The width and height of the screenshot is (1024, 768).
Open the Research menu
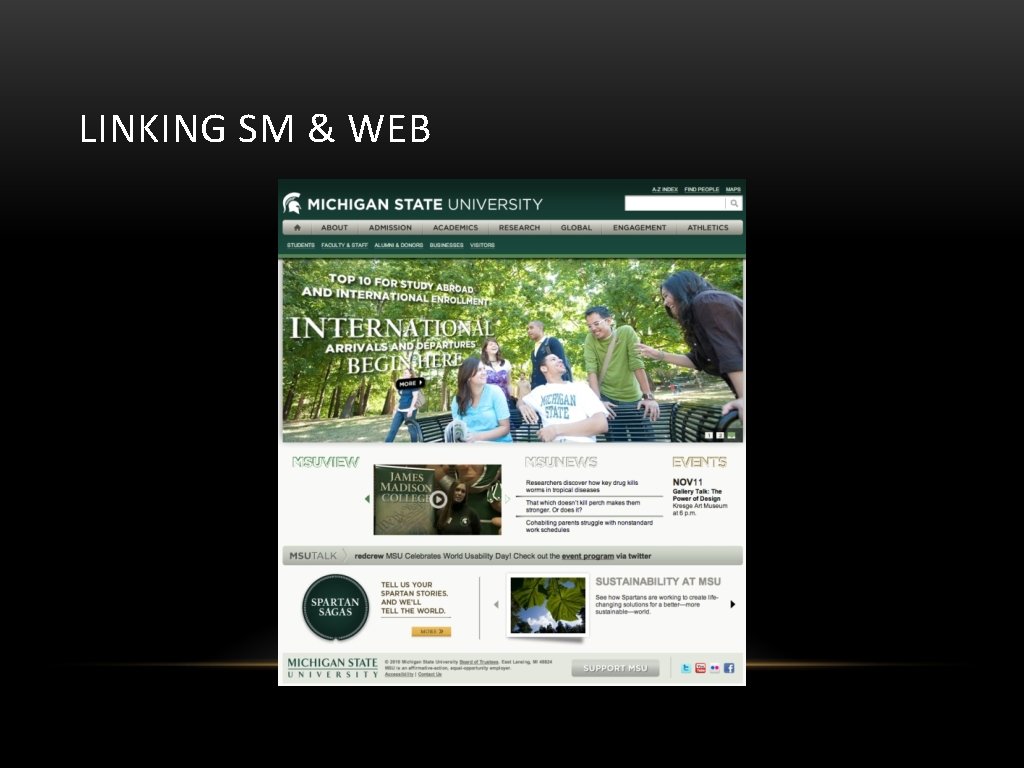(x=519, y=228)
